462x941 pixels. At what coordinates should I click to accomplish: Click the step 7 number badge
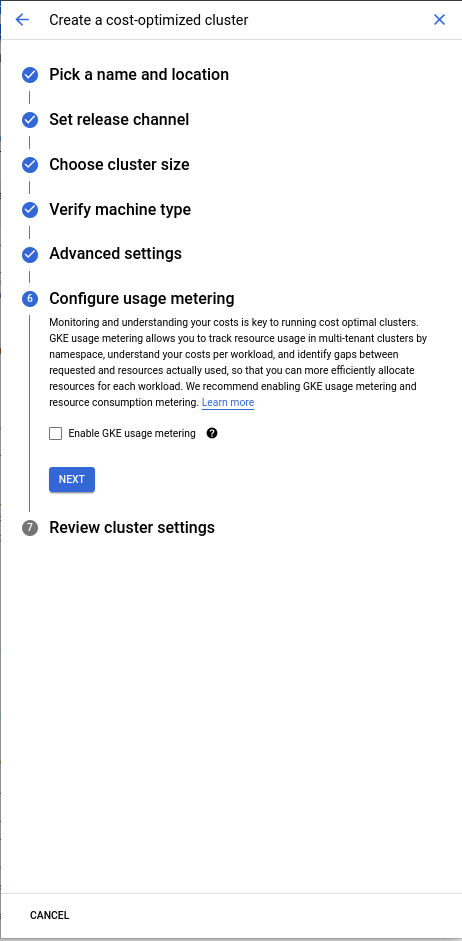click(30, 528)
